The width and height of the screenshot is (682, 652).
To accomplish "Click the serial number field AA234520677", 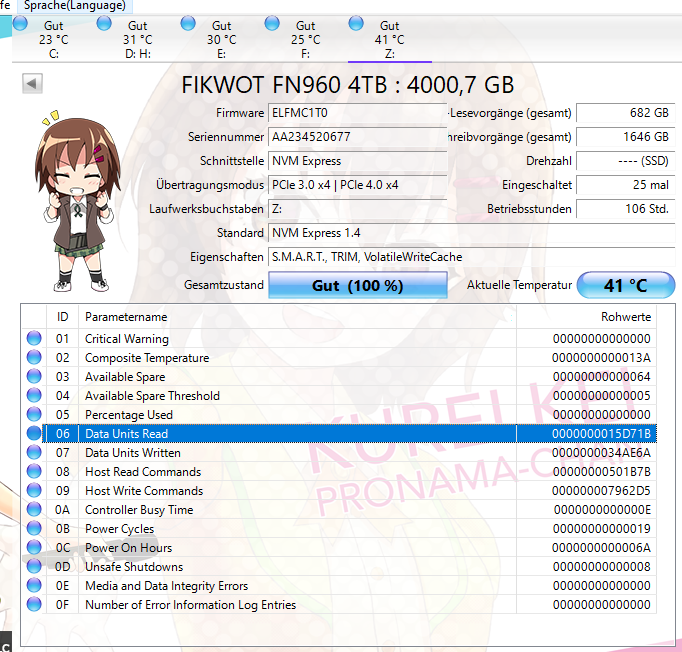I will pyautogui.click(x=358, y=137).
